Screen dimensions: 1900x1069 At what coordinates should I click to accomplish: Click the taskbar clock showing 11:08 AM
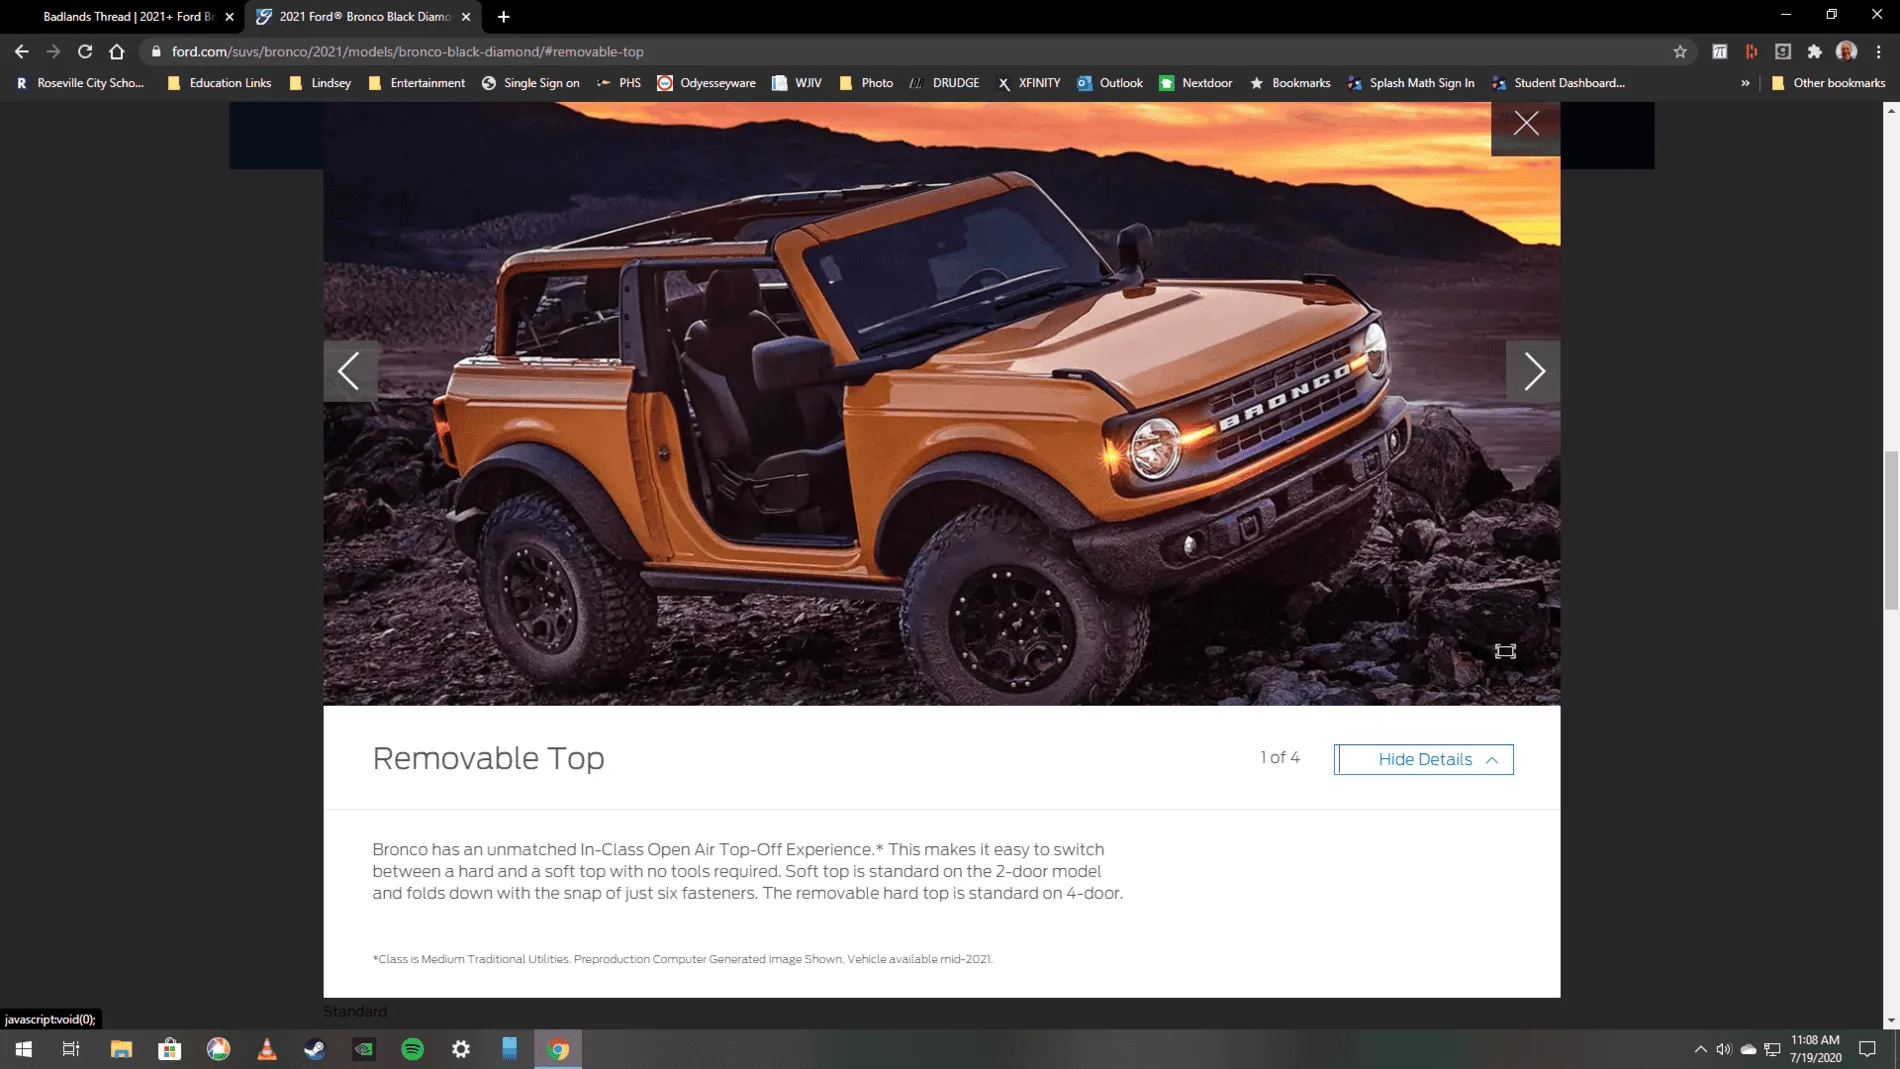pyautogui.click(x=1815, y=1049)
